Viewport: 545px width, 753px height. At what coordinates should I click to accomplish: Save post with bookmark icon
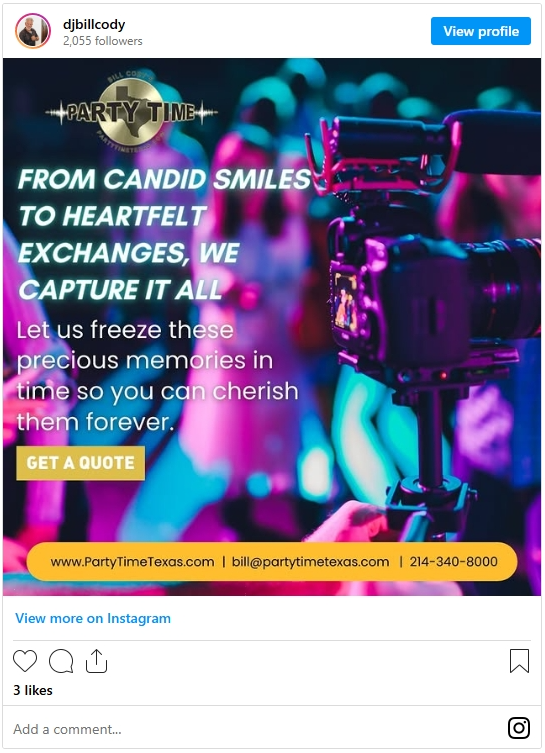(519, 661)
